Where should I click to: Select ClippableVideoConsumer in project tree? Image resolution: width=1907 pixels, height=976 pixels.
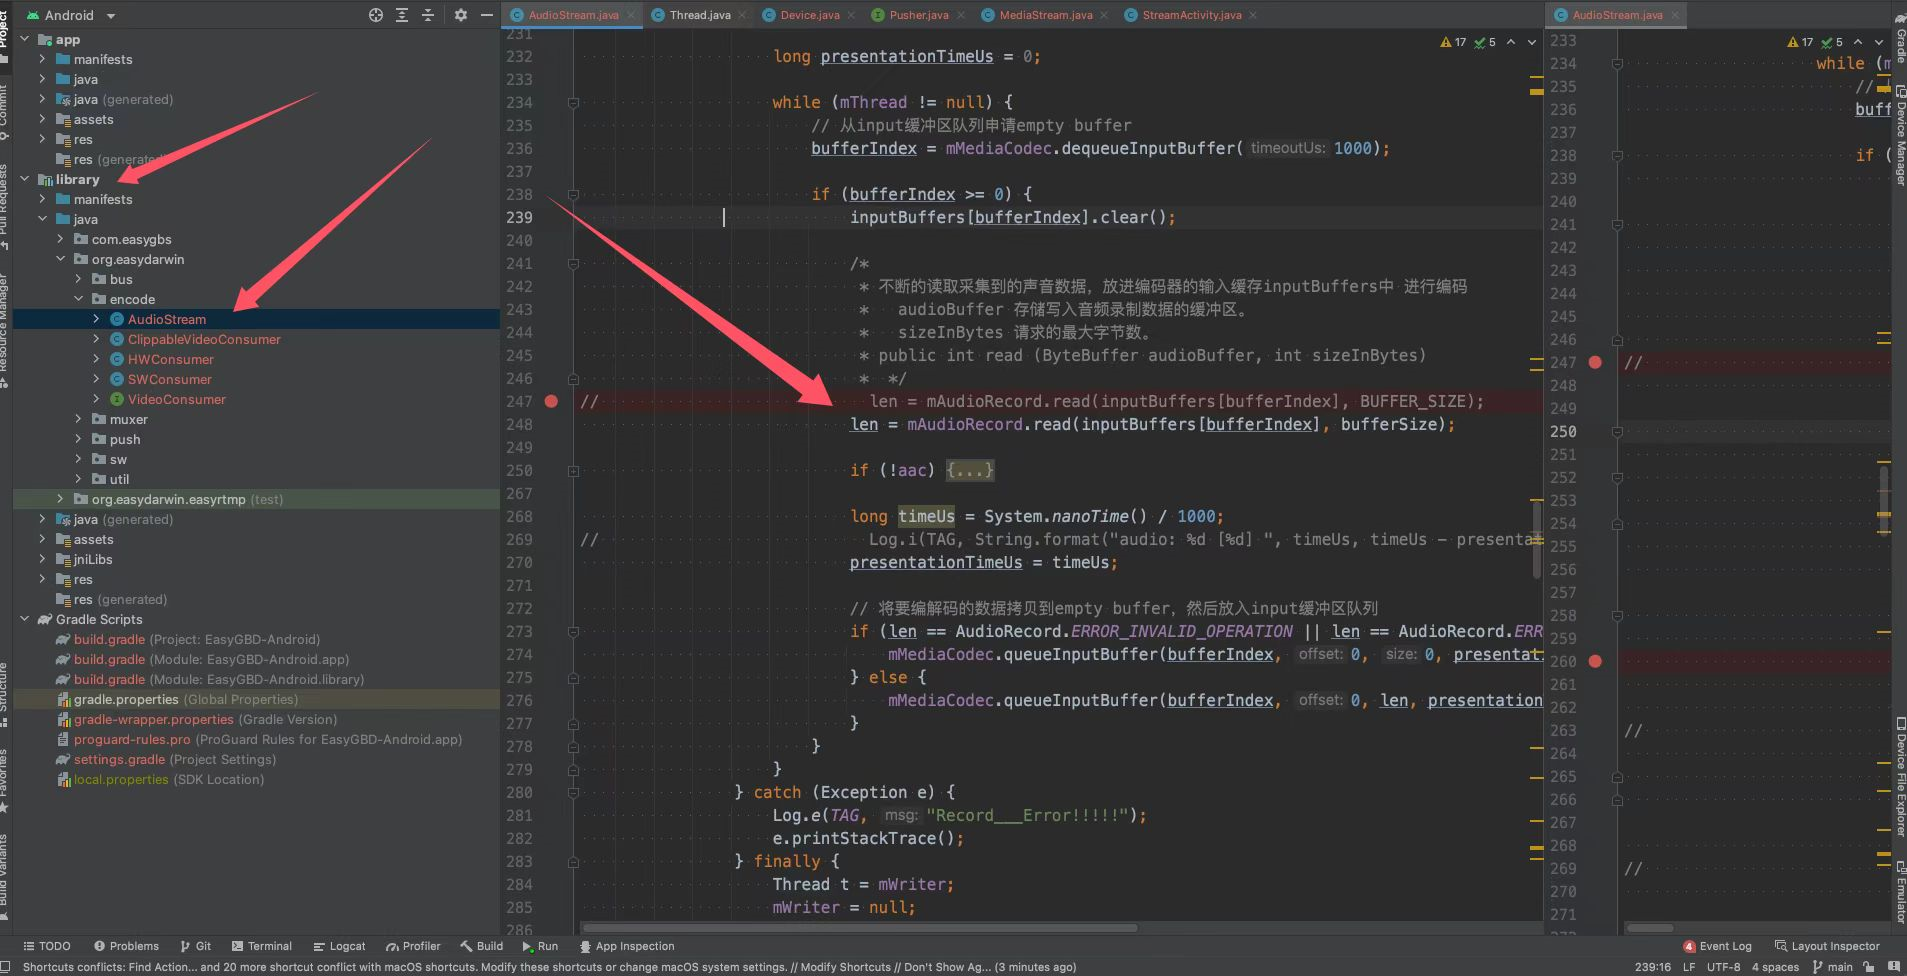(x=204, y=339)
